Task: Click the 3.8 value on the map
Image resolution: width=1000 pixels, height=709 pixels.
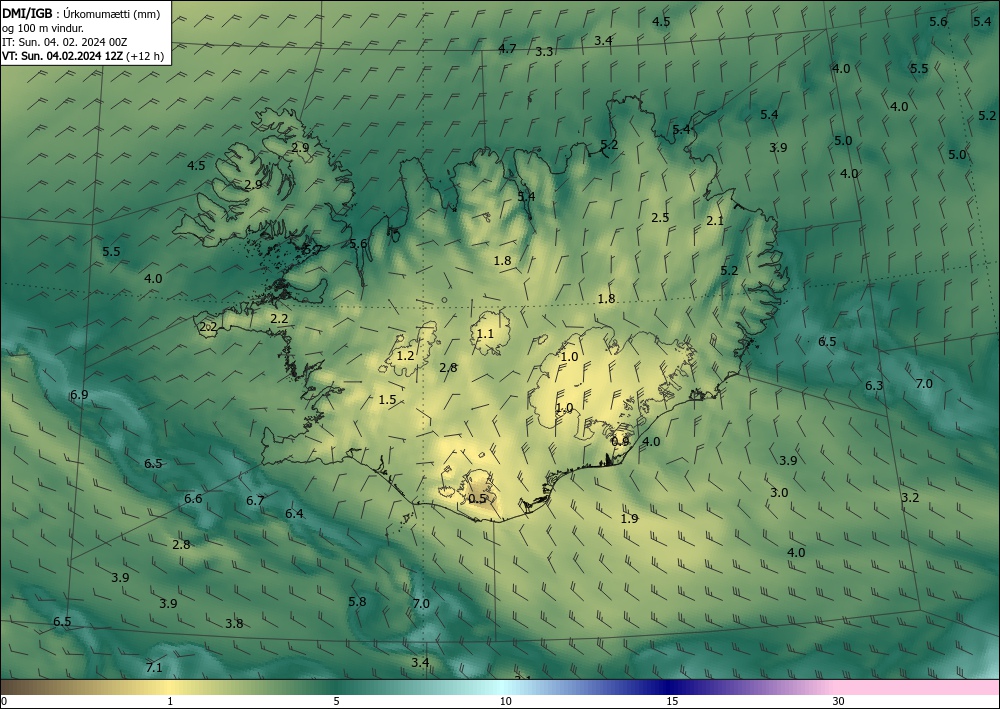Action: [234, 624]
